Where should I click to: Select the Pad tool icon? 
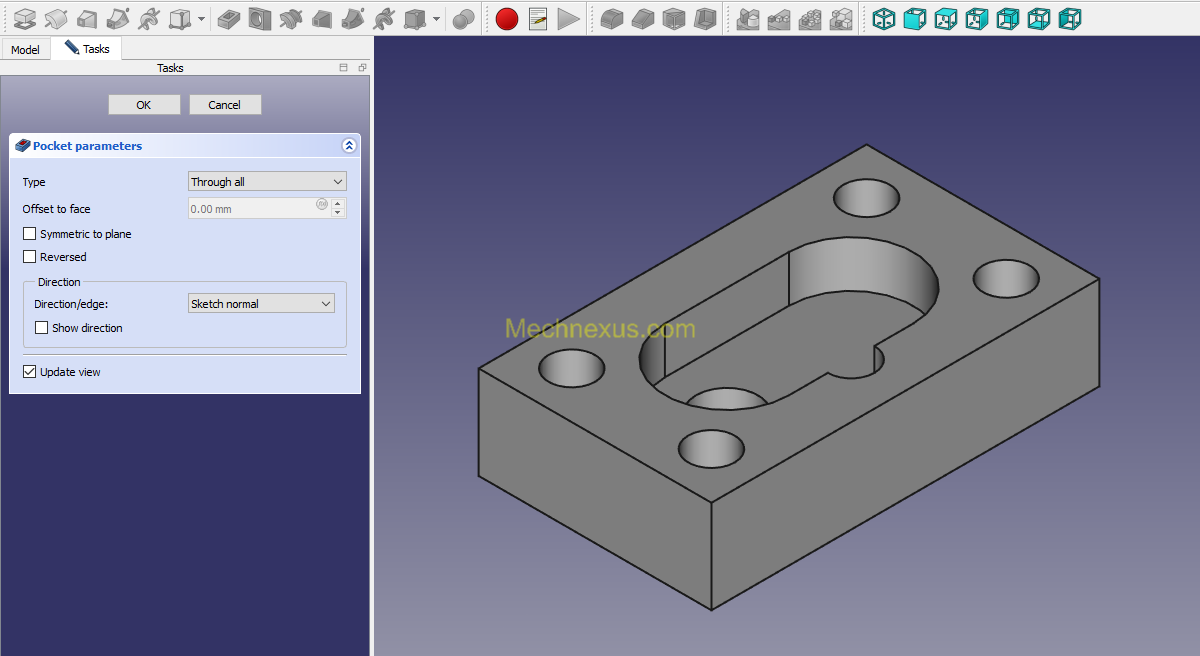[x=24, y=18]
